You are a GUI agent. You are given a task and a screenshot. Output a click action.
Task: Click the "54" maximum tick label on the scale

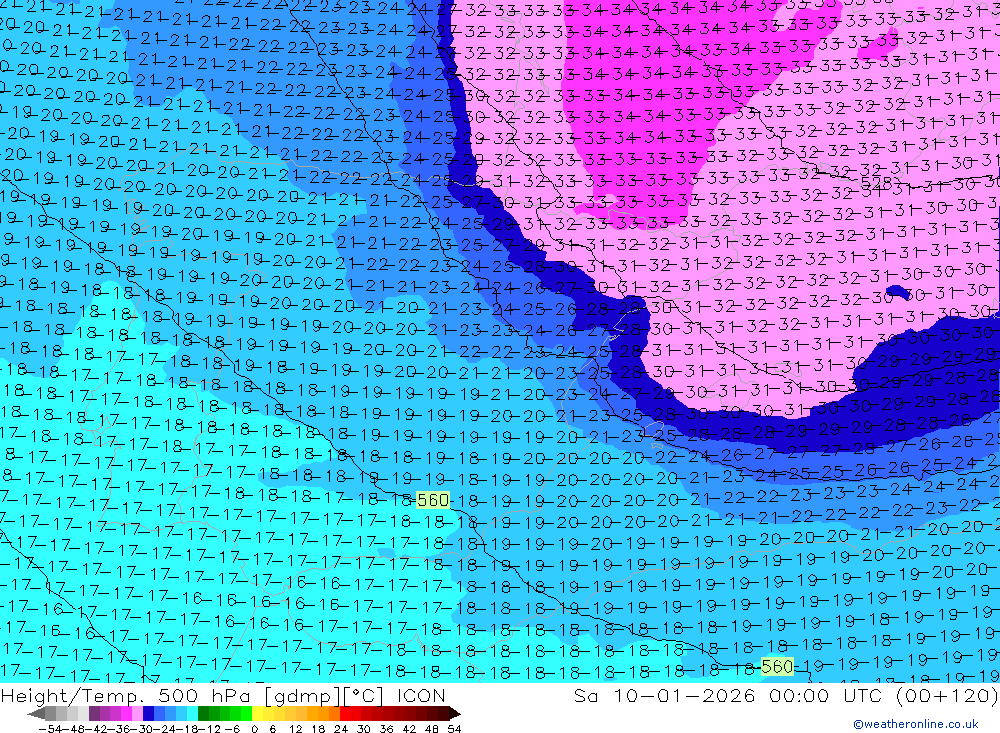[454, 729]
